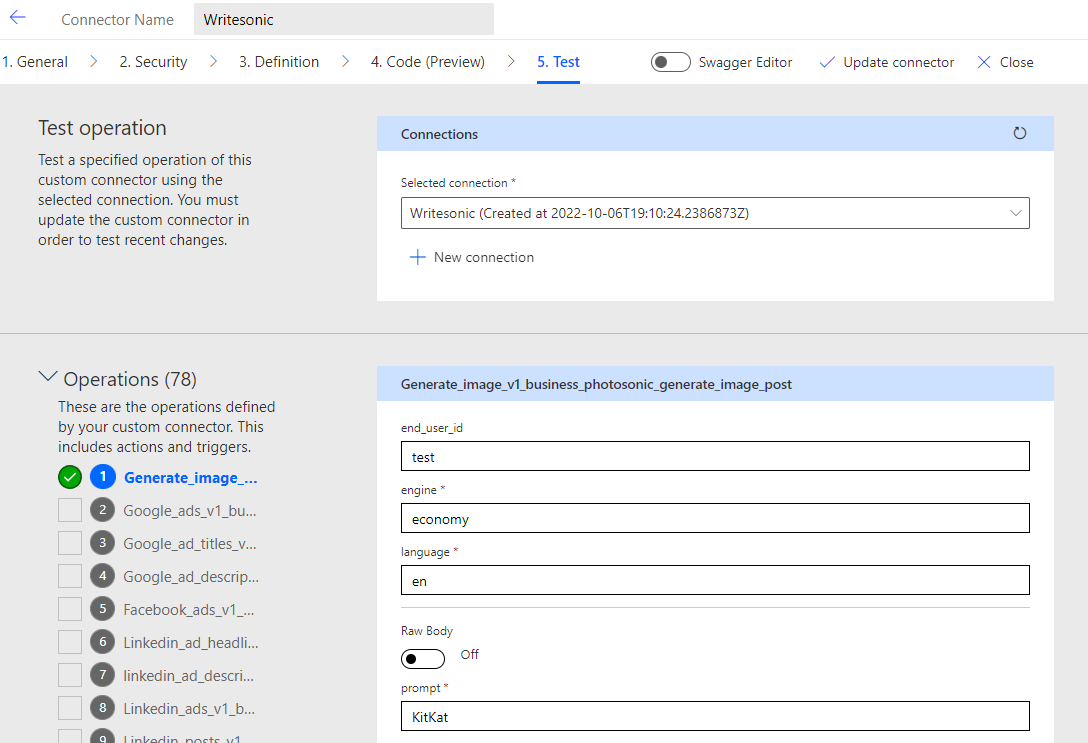
Task: Select the 5. Test step
Action: [558, 62]
